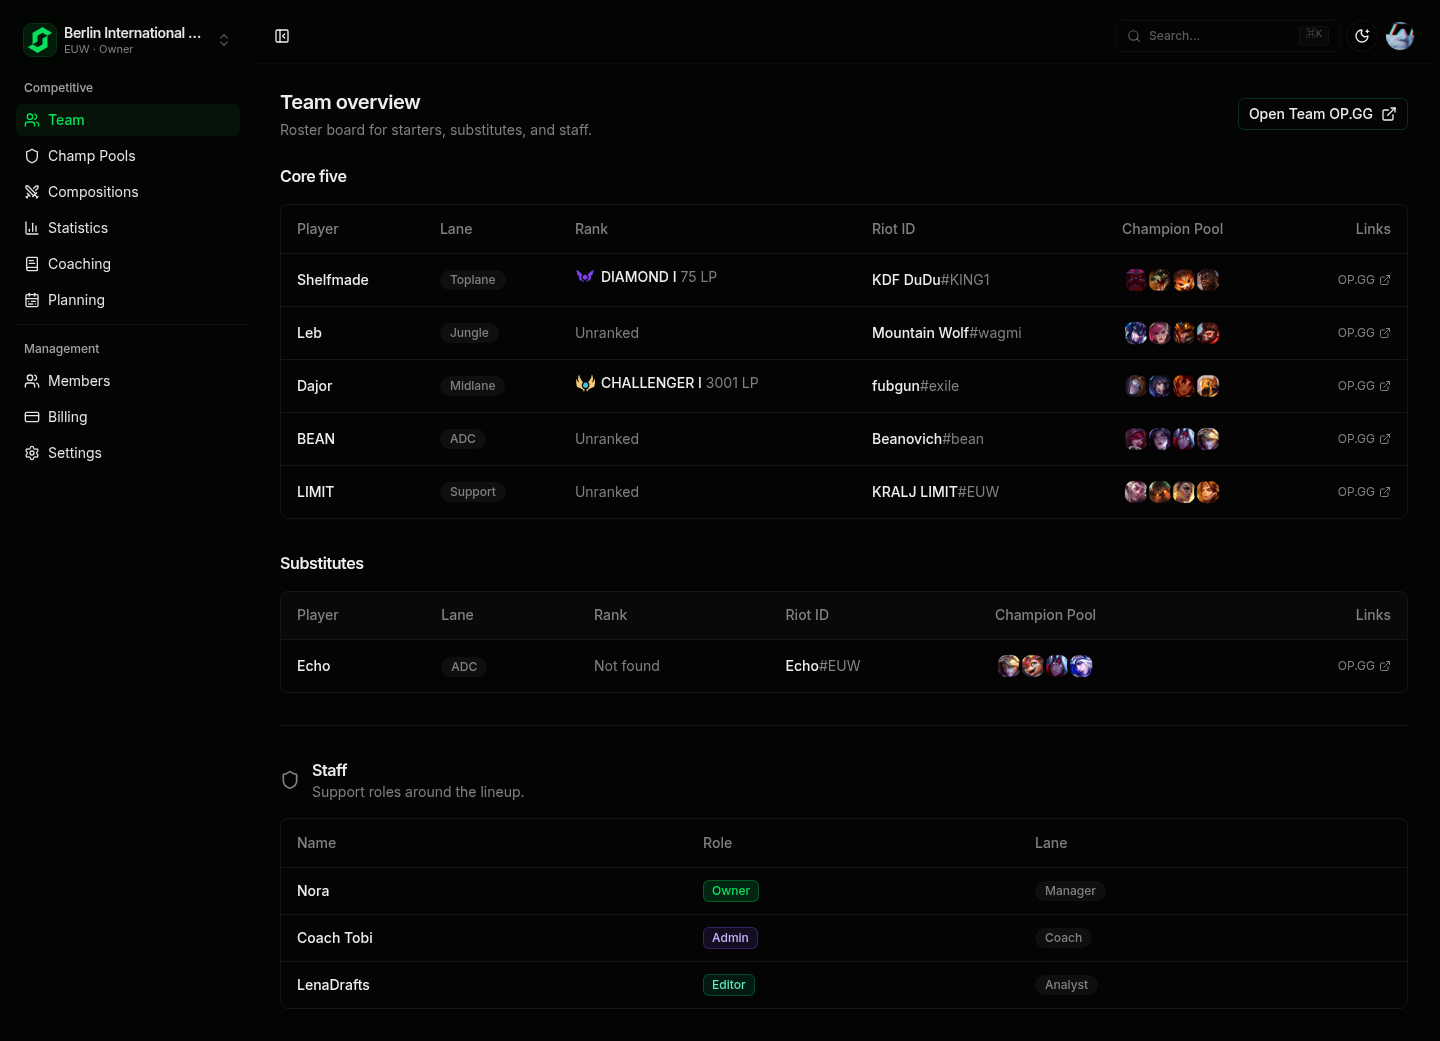Click LenaDrafts' Editor role badge

729,985
